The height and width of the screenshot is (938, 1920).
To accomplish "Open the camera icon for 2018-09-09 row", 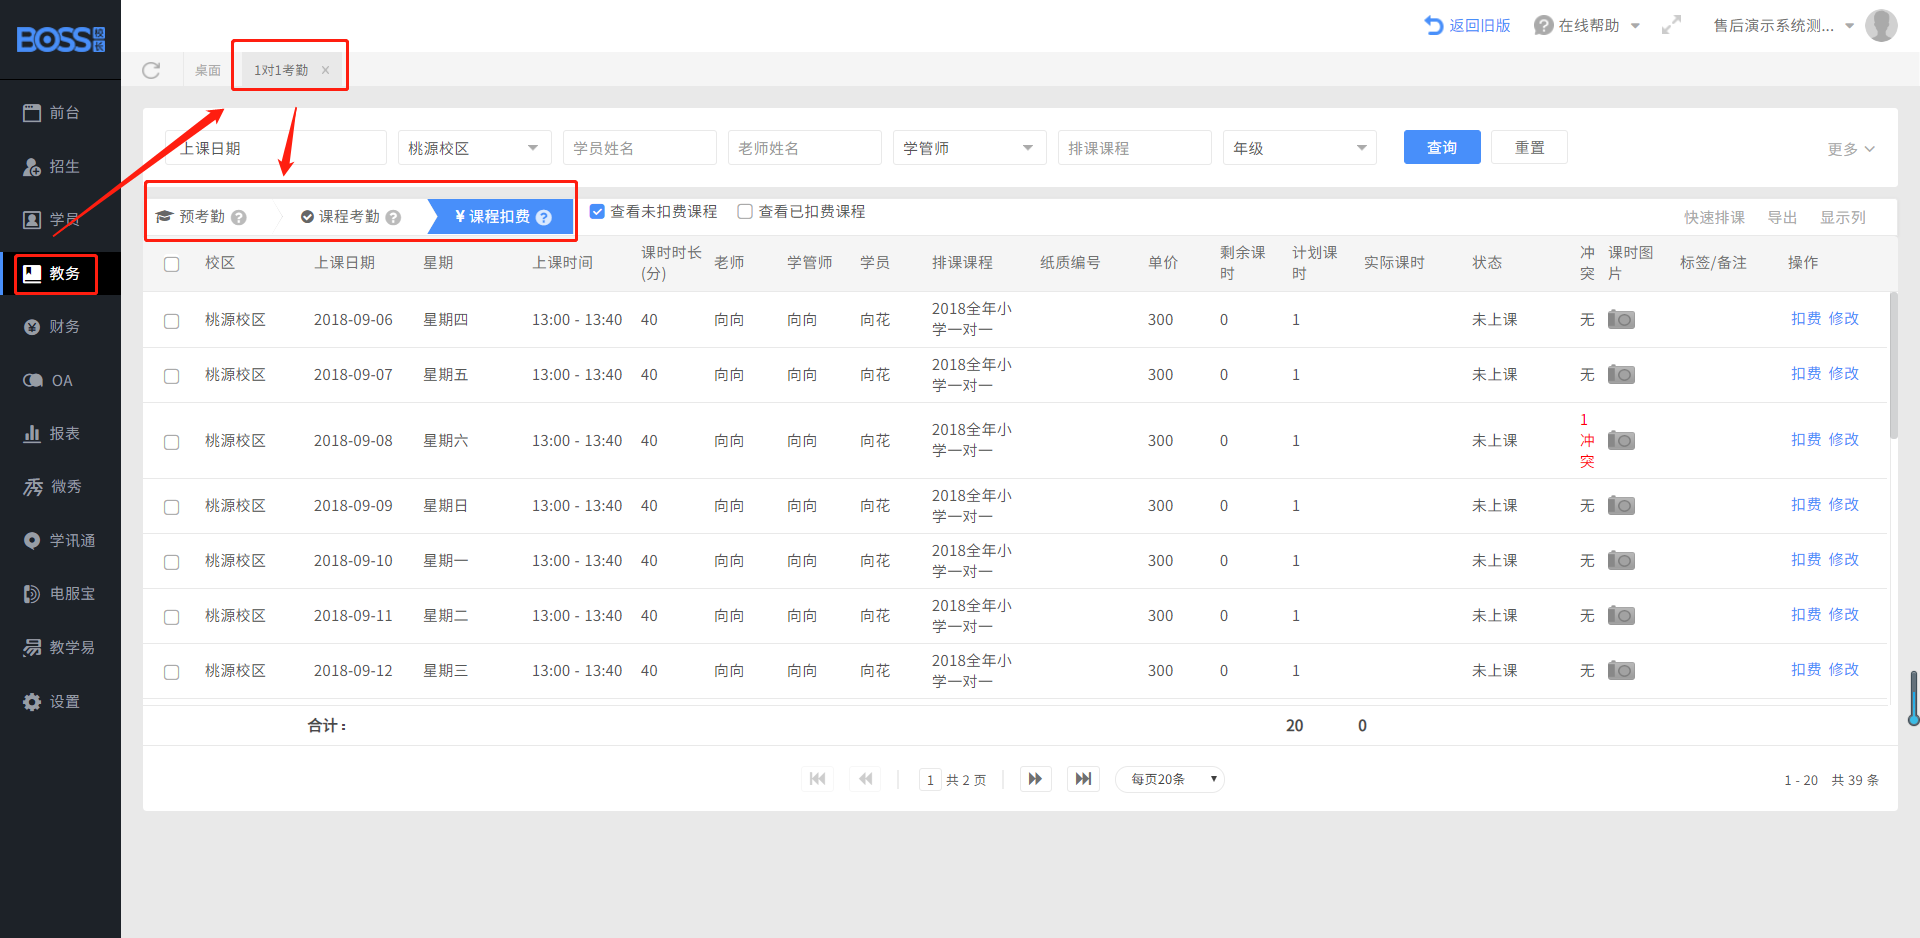I will pos(1621,506).
